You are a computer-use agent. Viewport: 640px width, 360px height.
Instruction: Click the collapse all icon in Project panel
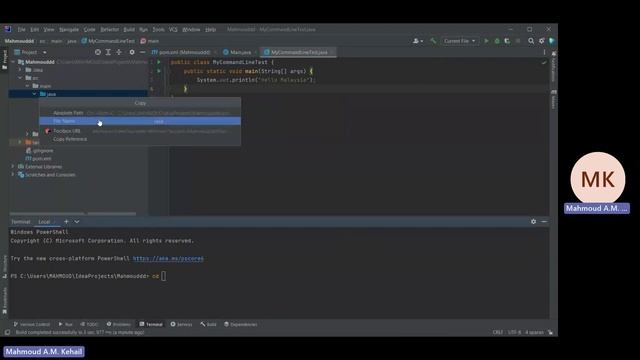[119, 52]
